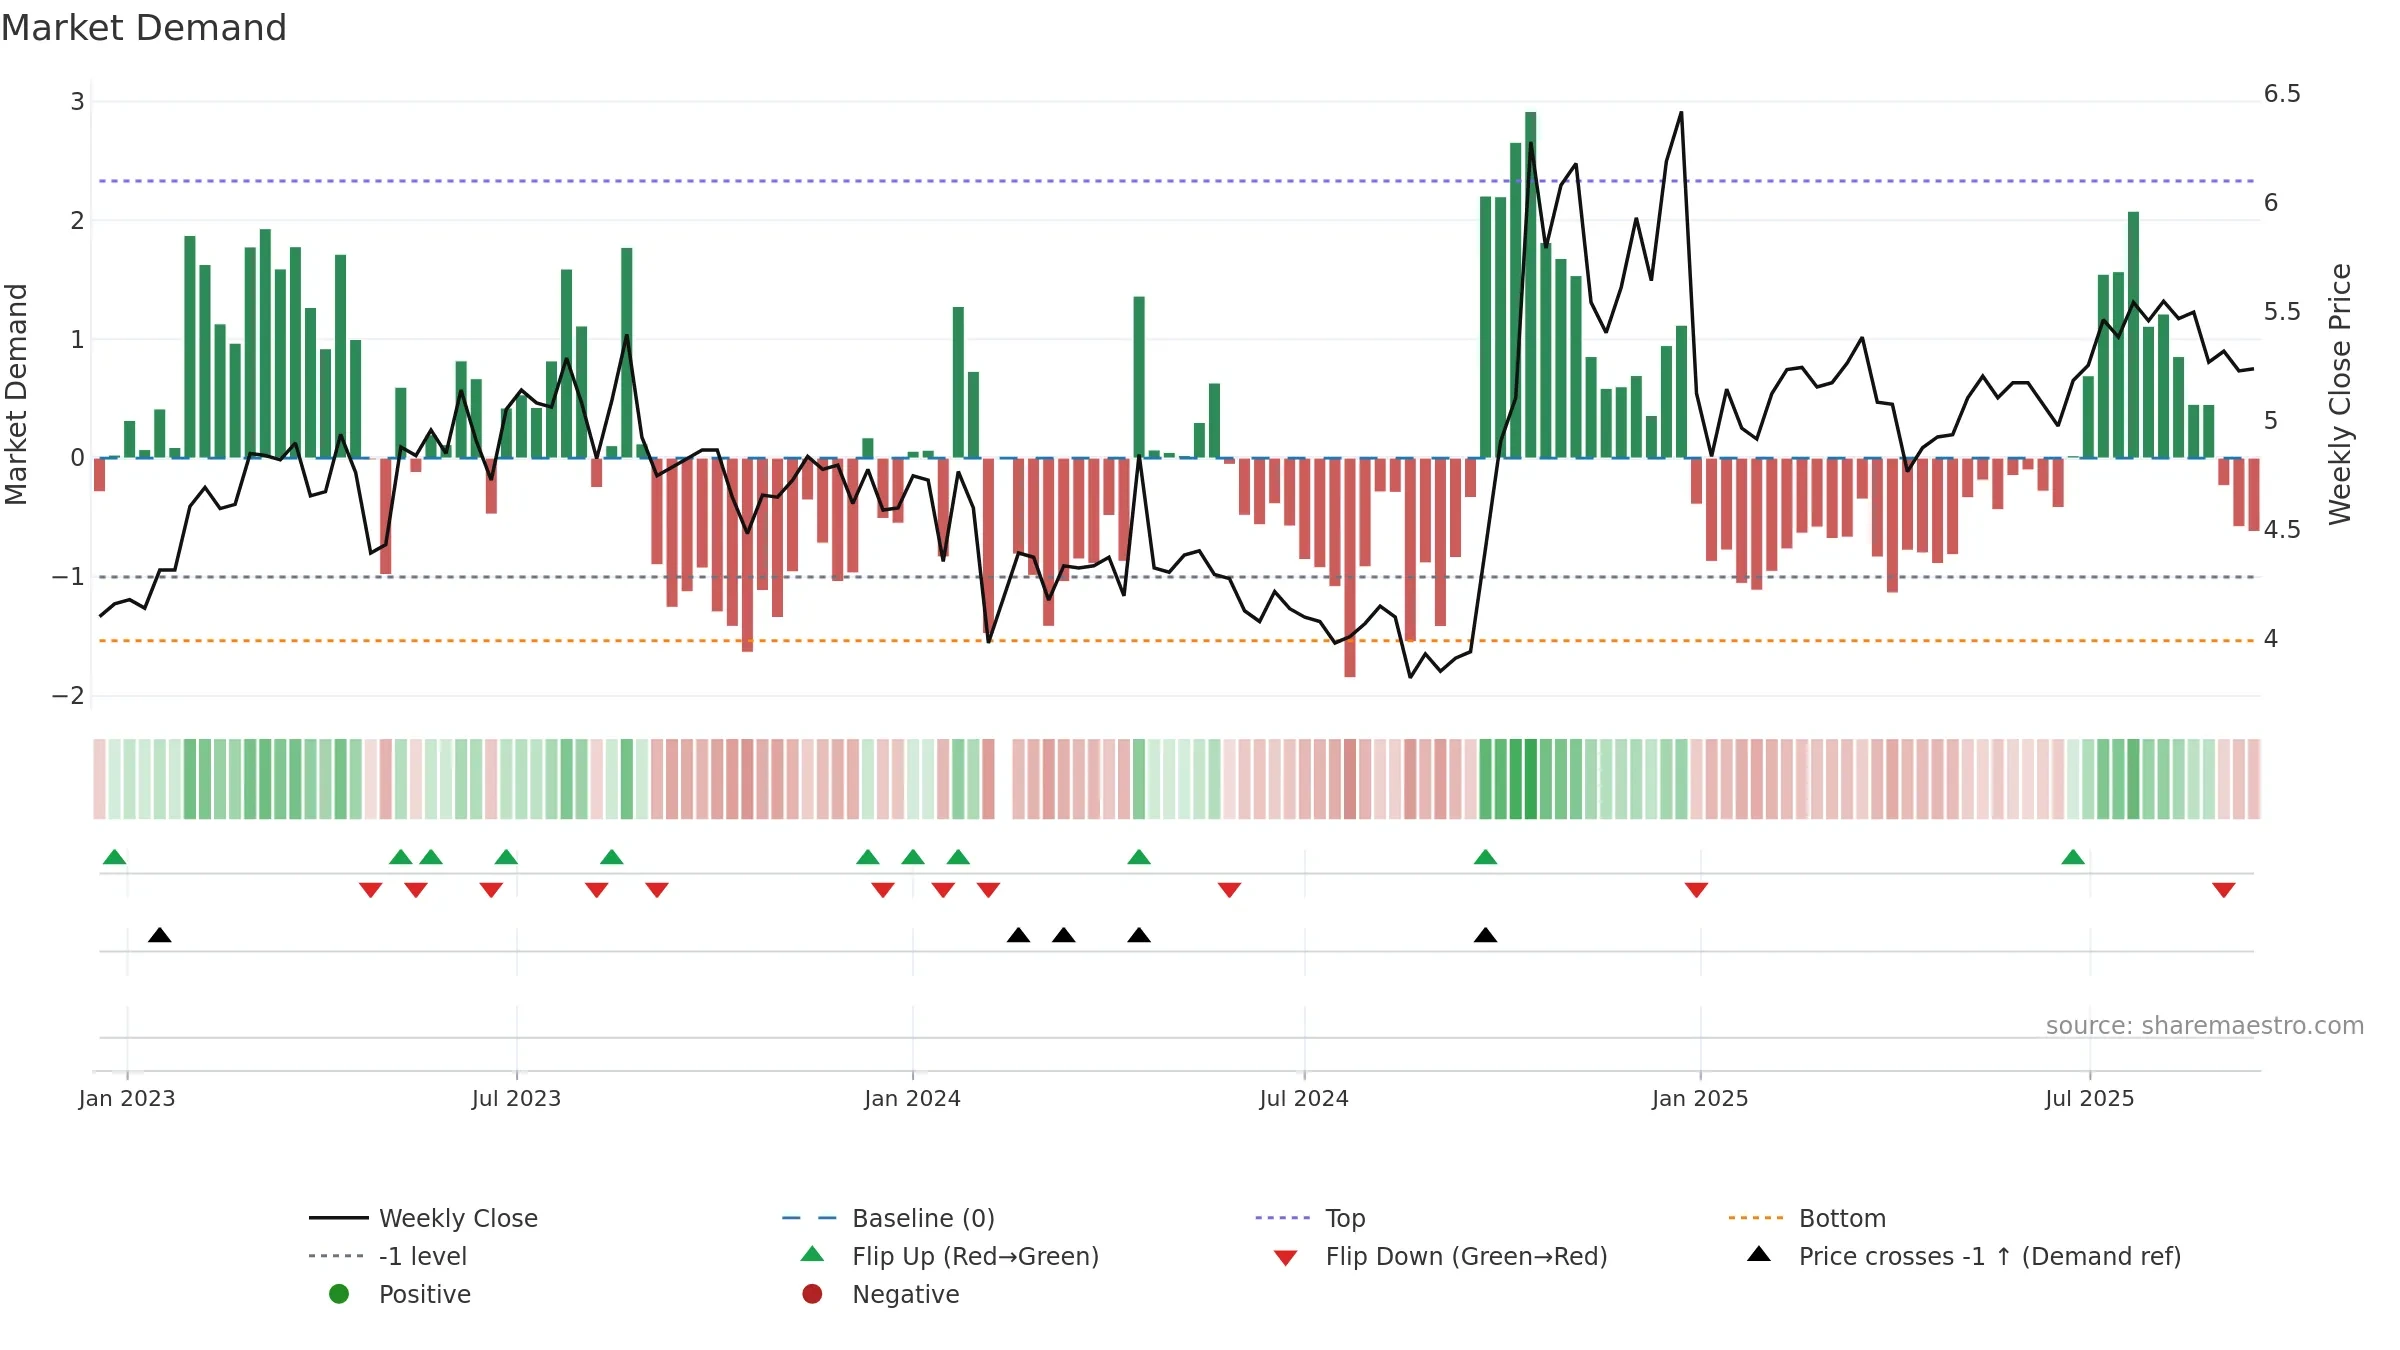
Task: Click the right axis tick value 4
Action: [2271, 639]
